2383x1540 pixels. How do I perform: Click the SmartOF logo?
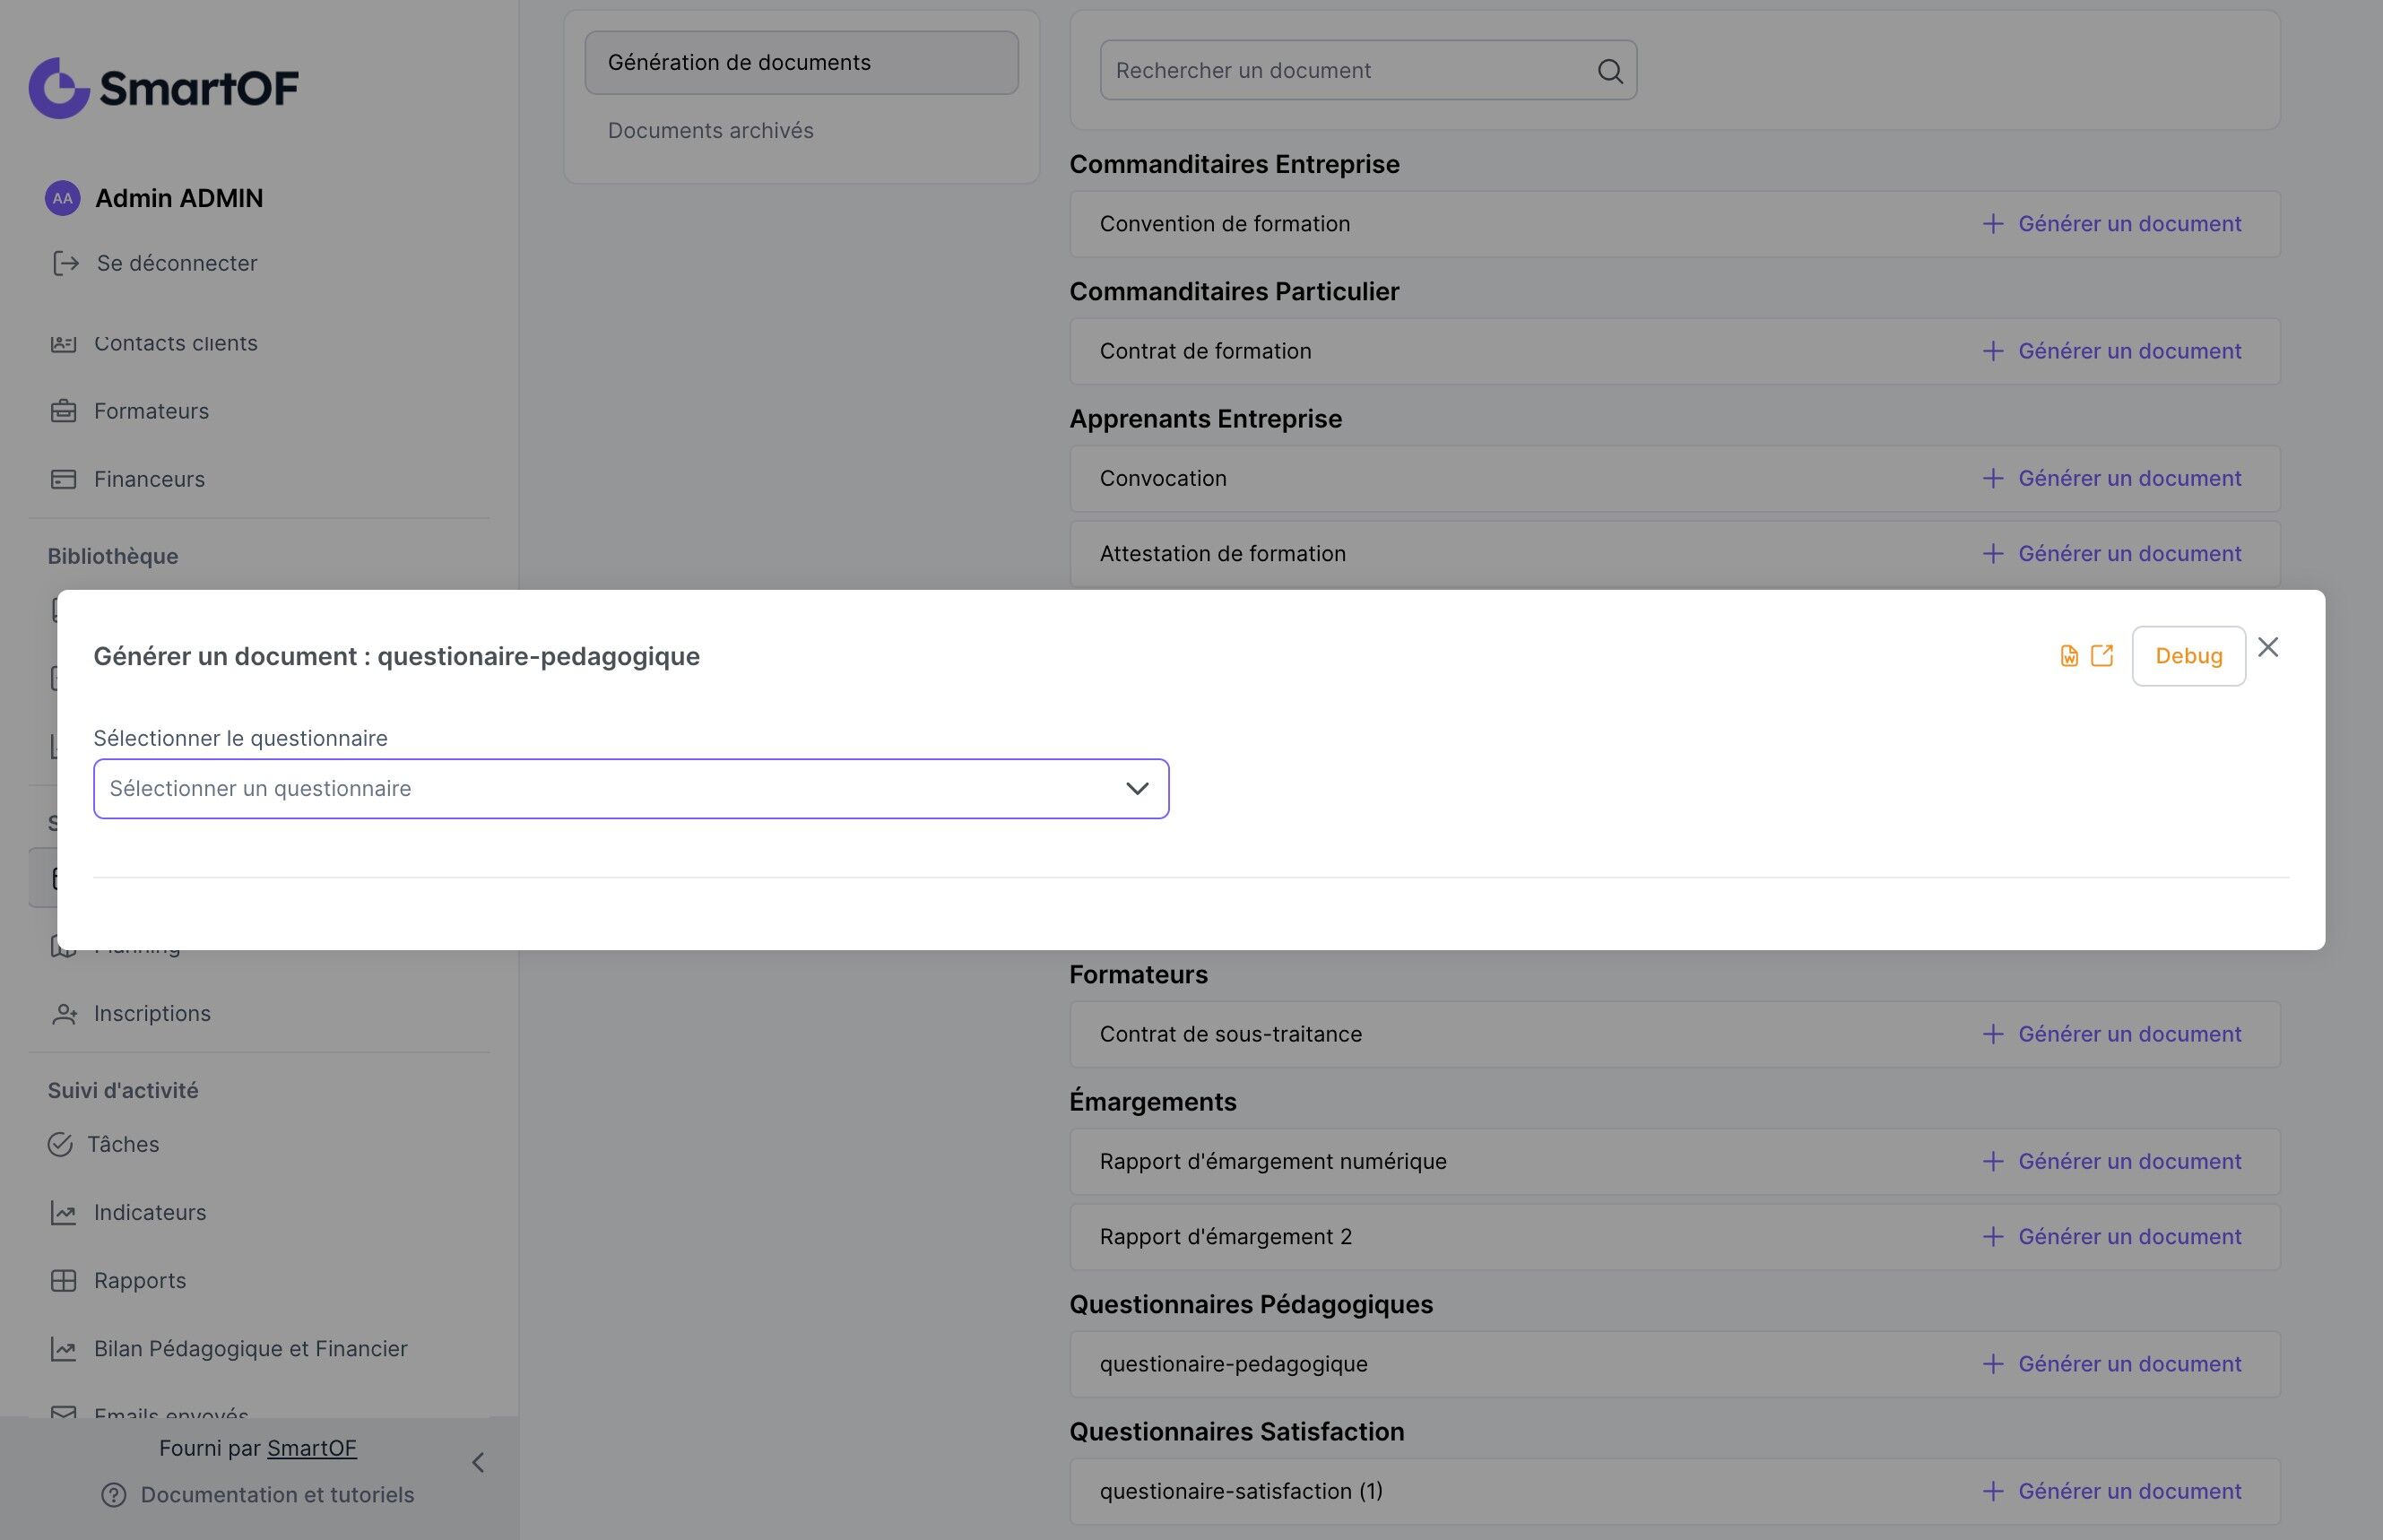(x=163, y=88)
